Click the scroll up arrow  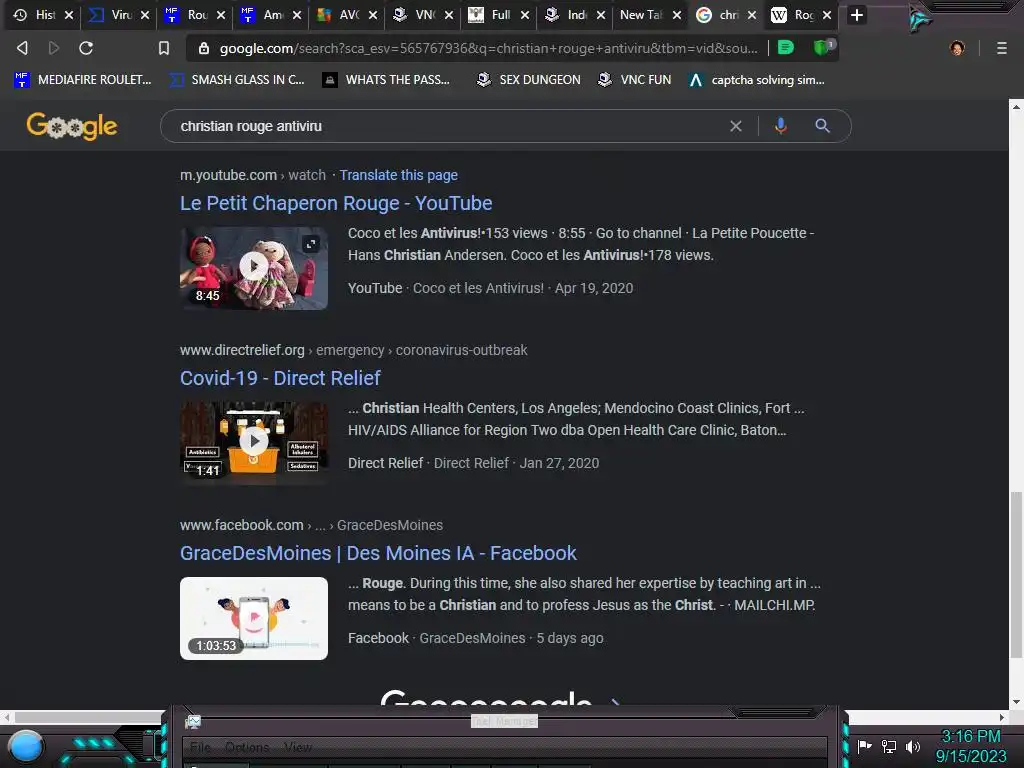pos(1016,106)
